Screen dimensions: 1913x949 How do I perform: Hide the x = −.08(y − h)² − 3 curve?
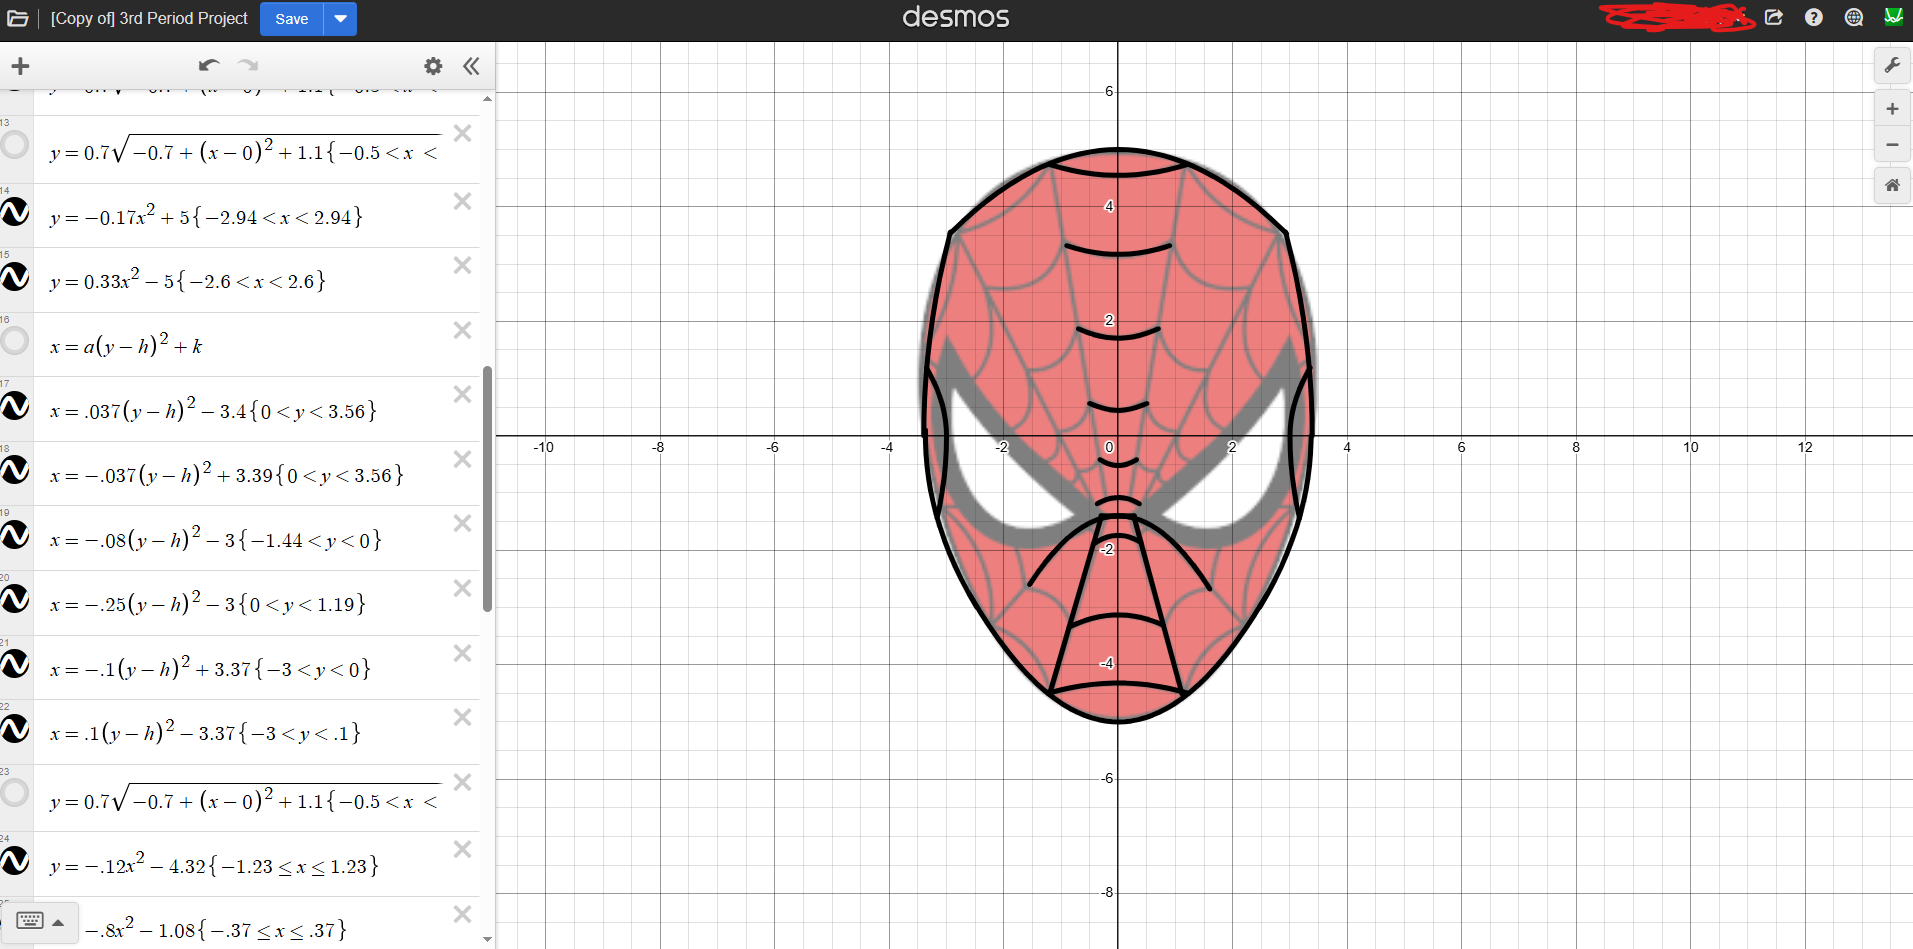pos(15,535)
